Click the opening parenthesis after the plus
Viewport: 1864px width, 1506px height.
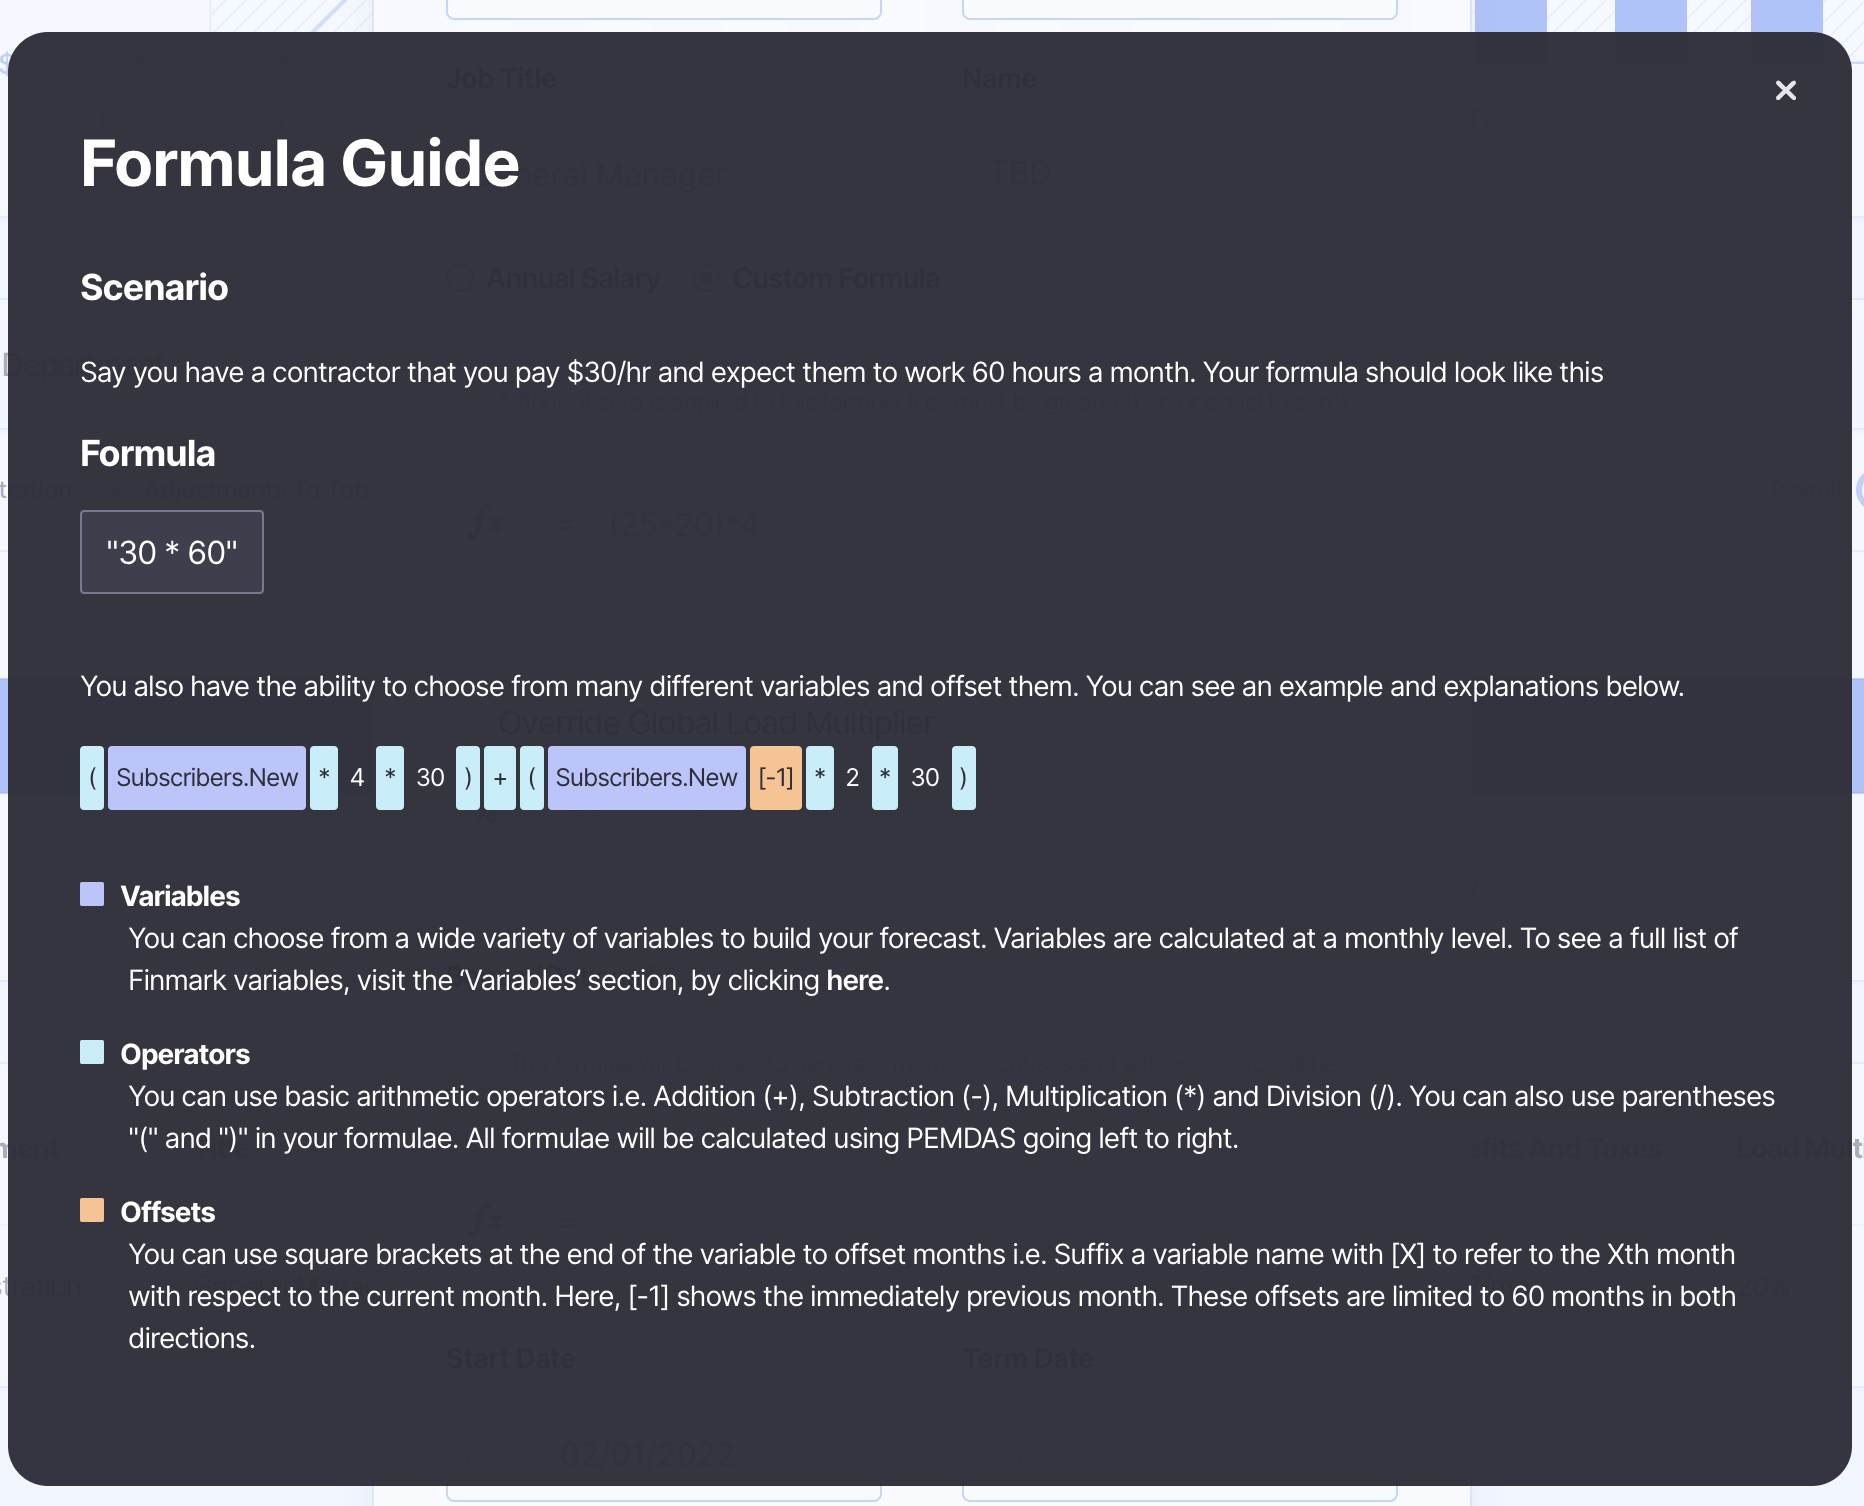(x=532, y=778)
